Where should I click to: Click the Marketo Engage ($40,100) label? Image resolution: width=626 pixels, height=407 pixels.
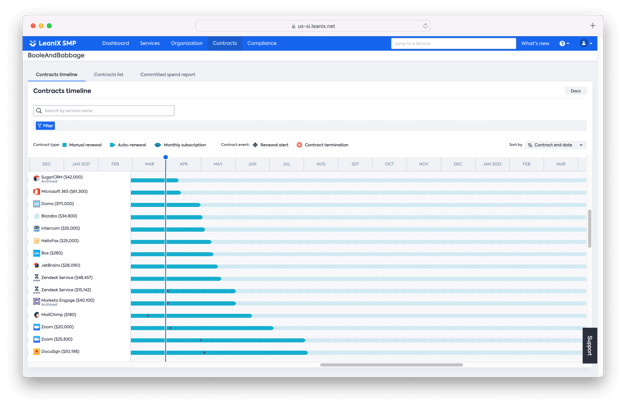click(x=68, y=300)
